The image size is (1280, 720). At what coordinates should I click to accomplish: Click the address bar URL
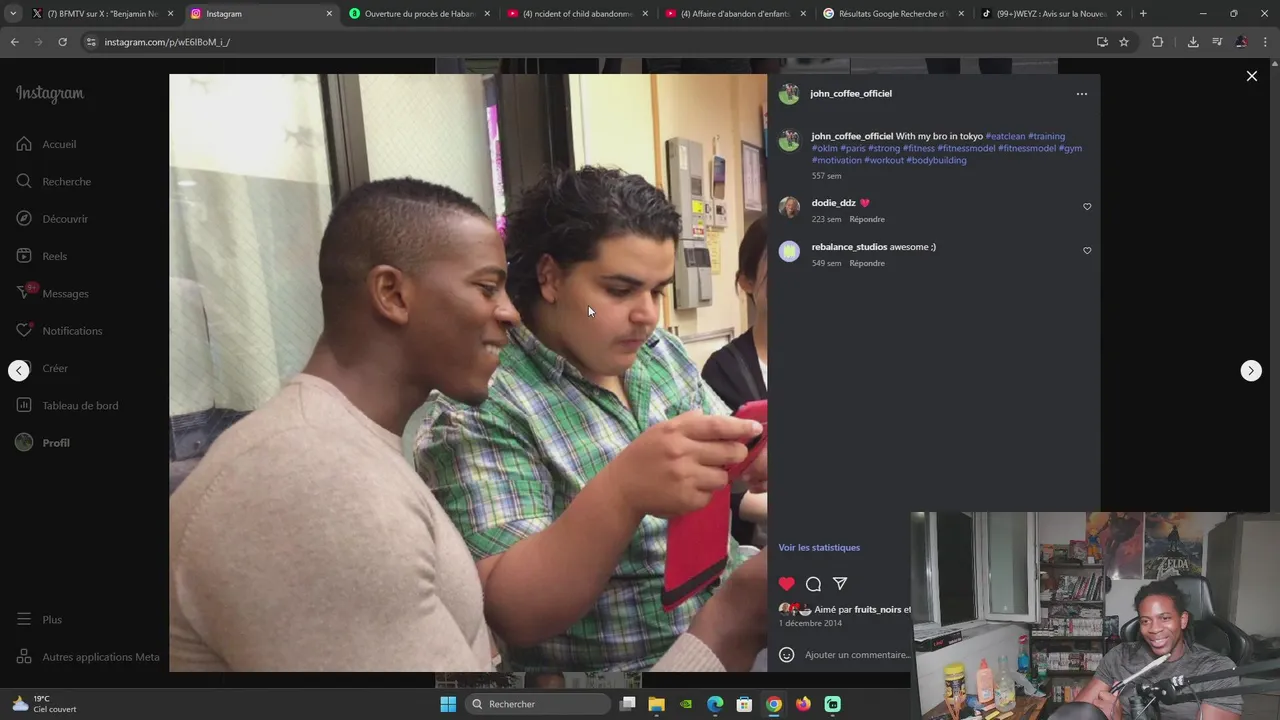pos(167,42)
